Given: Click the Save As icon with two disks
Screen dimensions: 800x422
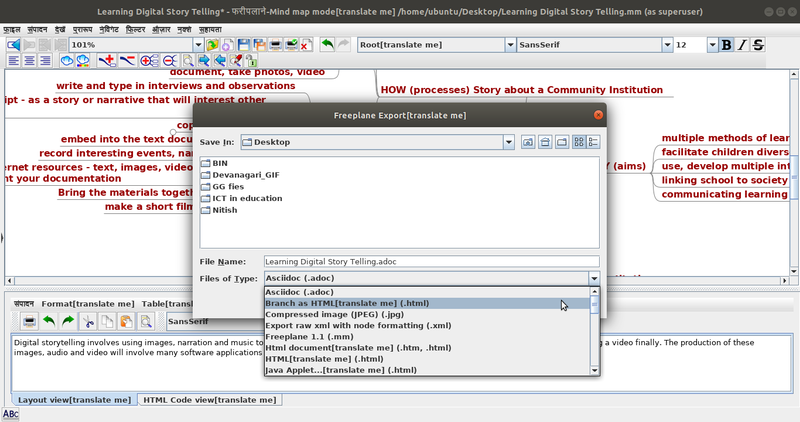Looking at the screenshot, I should (x=259, y=45).
